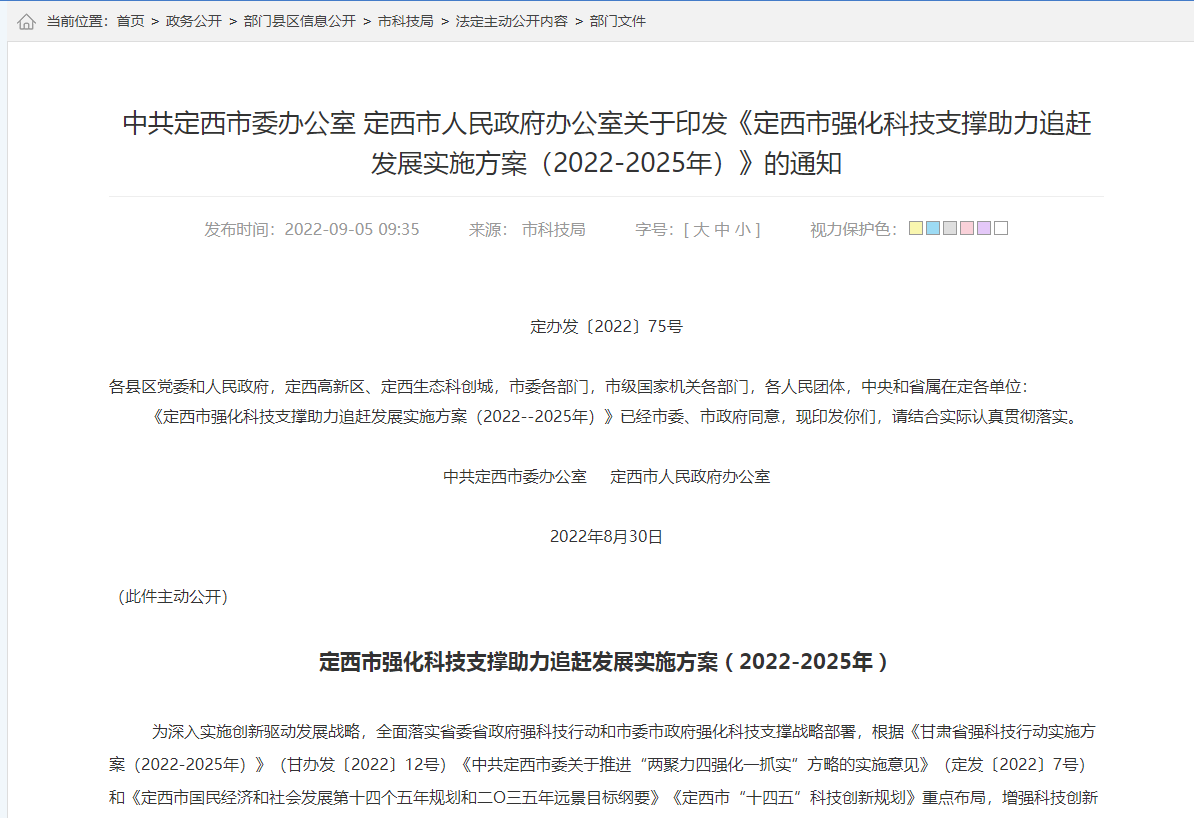
Task: Go to 首页 in breadcrumb
Action: pyautogui.click(x=130, y=21)
